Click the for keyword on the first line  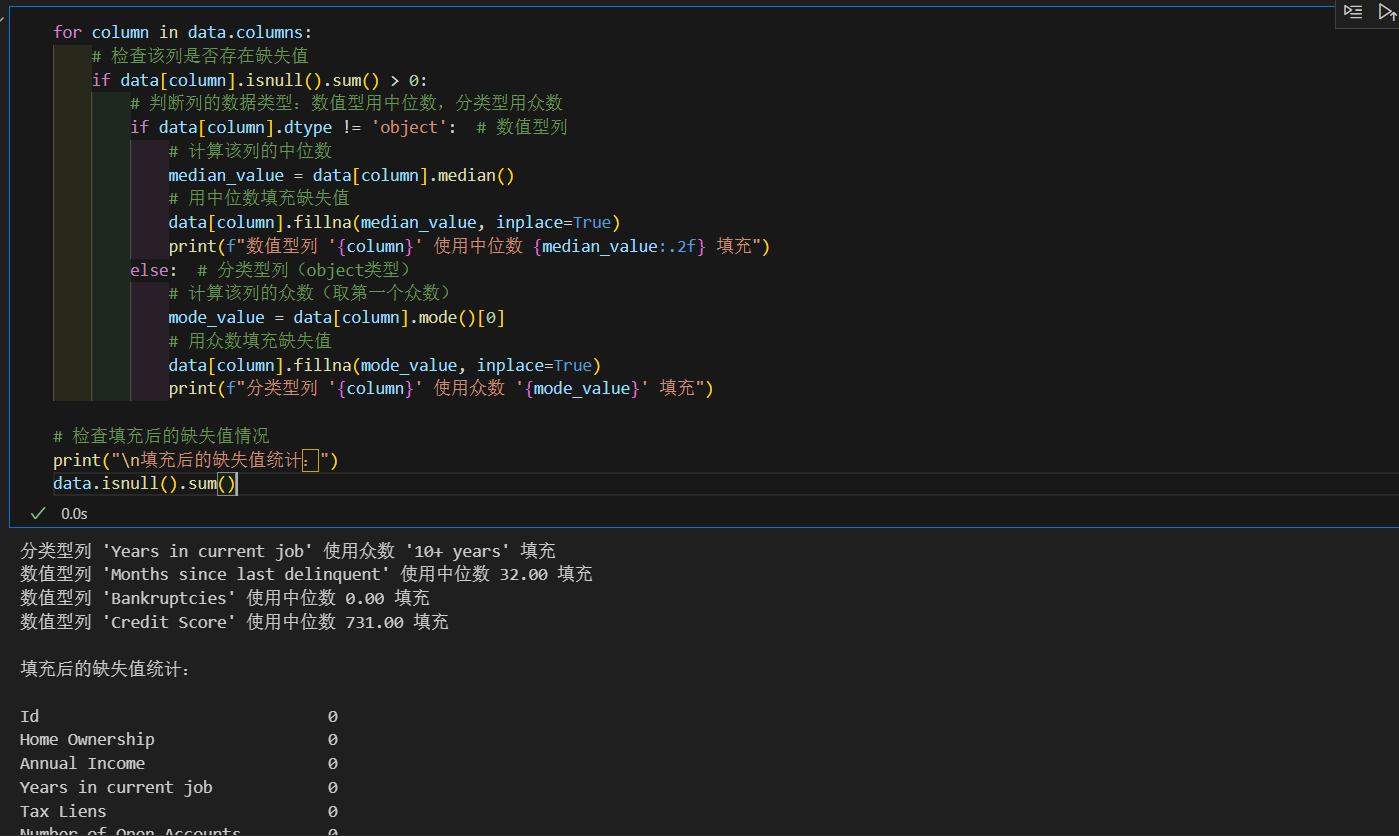click(66, 31)
